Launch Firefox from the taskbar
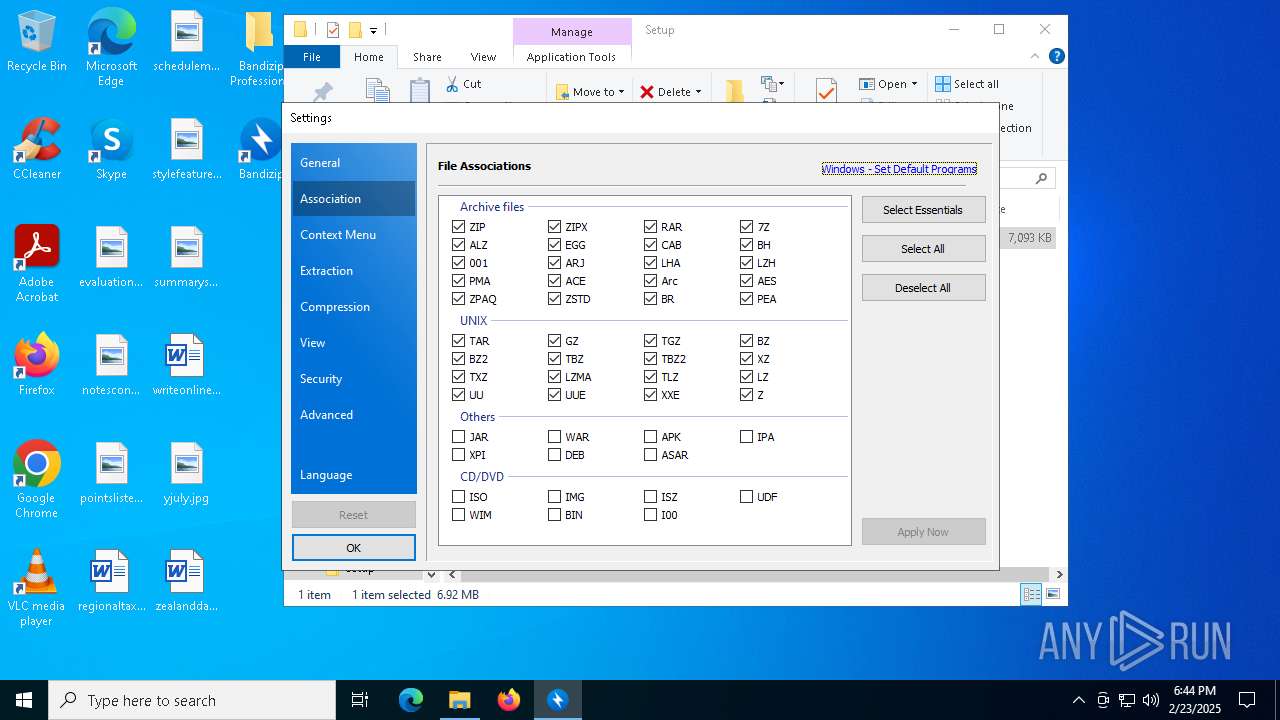The height and width of the screenshot is (720, 1280). [509, 700]
